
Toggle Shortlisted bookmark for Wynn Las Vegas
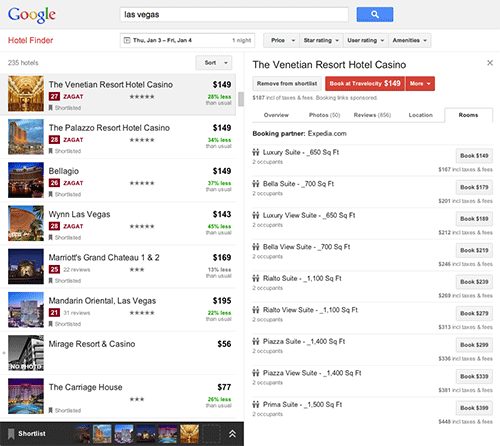click(x=51, y=237)
